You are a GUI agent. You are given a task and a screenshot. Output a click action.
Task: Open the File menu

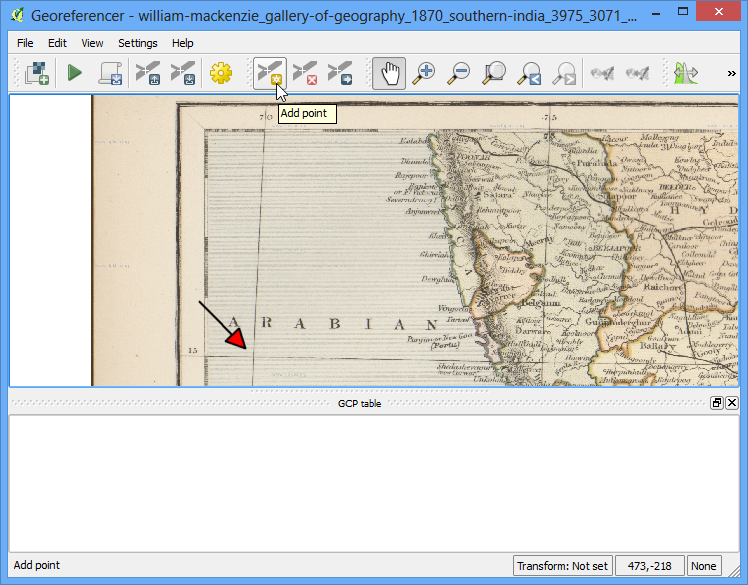pyautogui.click(x=25, y=43)
